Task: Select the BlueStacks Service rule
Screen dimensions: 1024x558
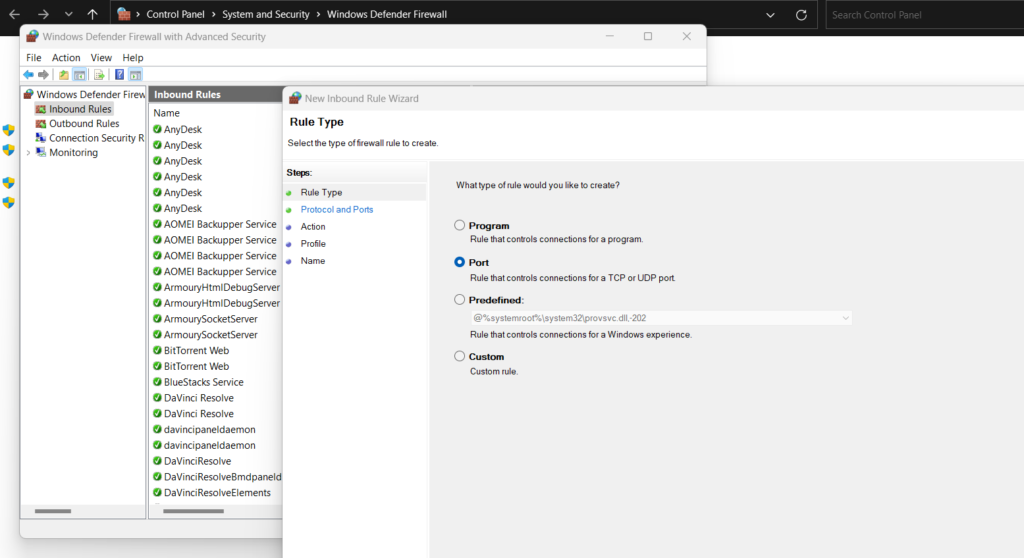Action: click(x=204, y=382)
